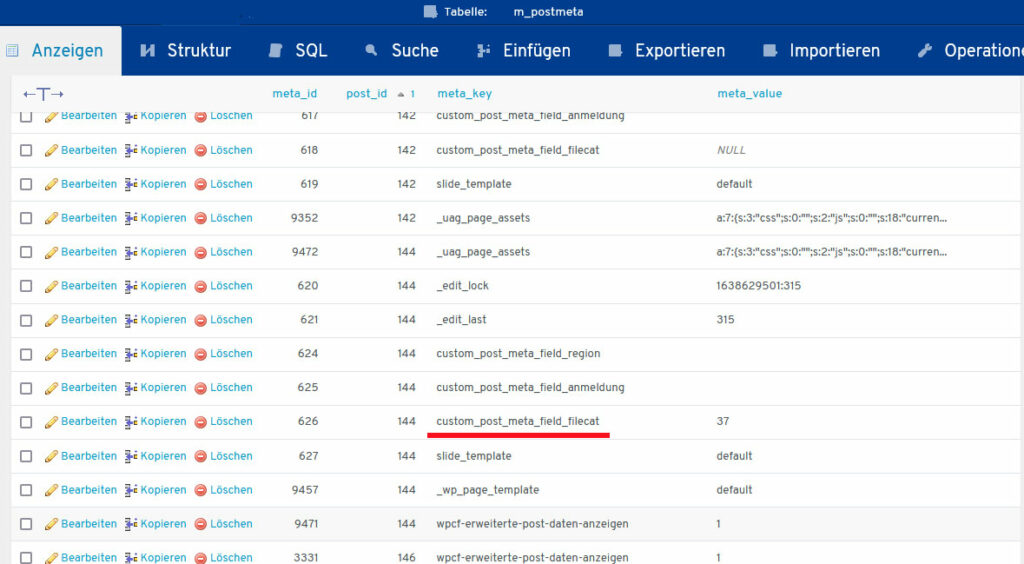Go to the Suche tab
This screenshot has height=564, width=1024.
pos(402,51)
